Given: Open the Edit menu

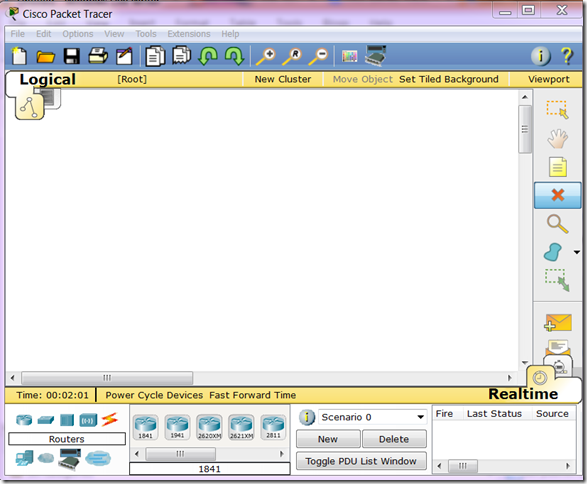Looking at the screenshot, I should click(x=43, y=34).
